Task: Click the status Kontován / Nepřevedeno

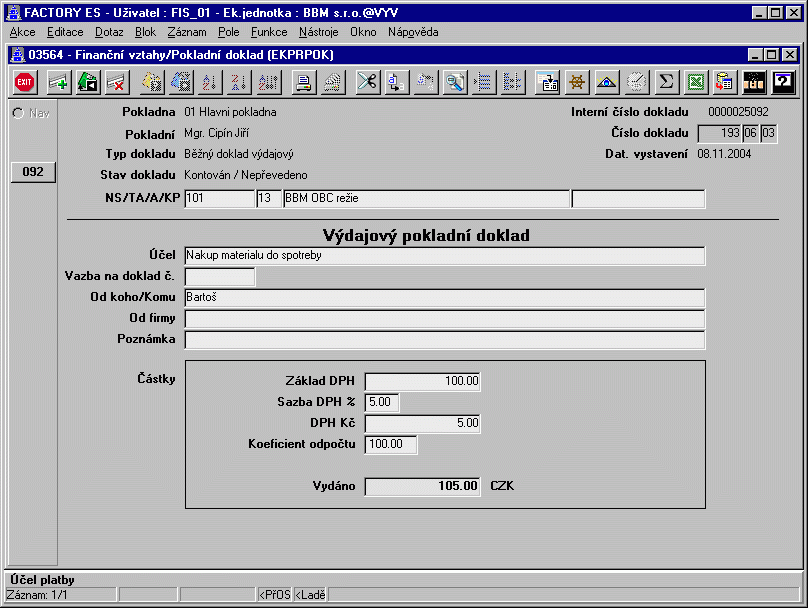Action: (246, 175)
